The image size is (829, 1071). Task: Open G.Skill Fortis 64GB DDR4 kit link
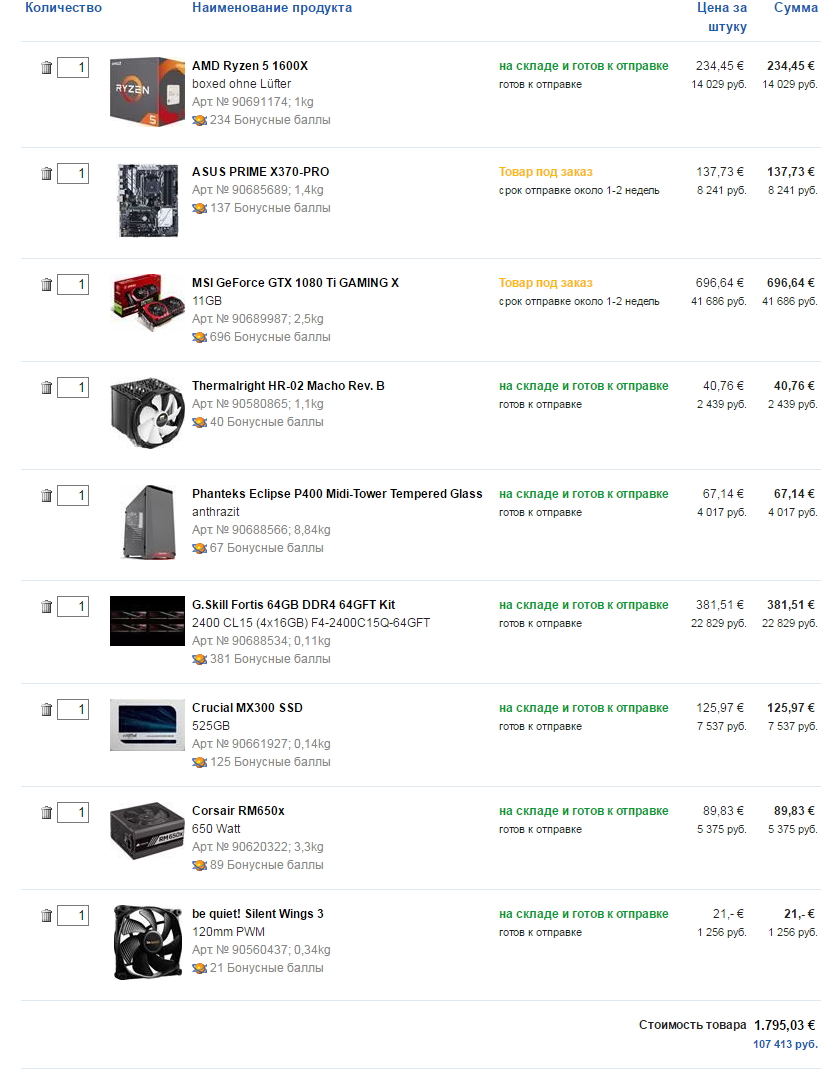click(293, 605)
